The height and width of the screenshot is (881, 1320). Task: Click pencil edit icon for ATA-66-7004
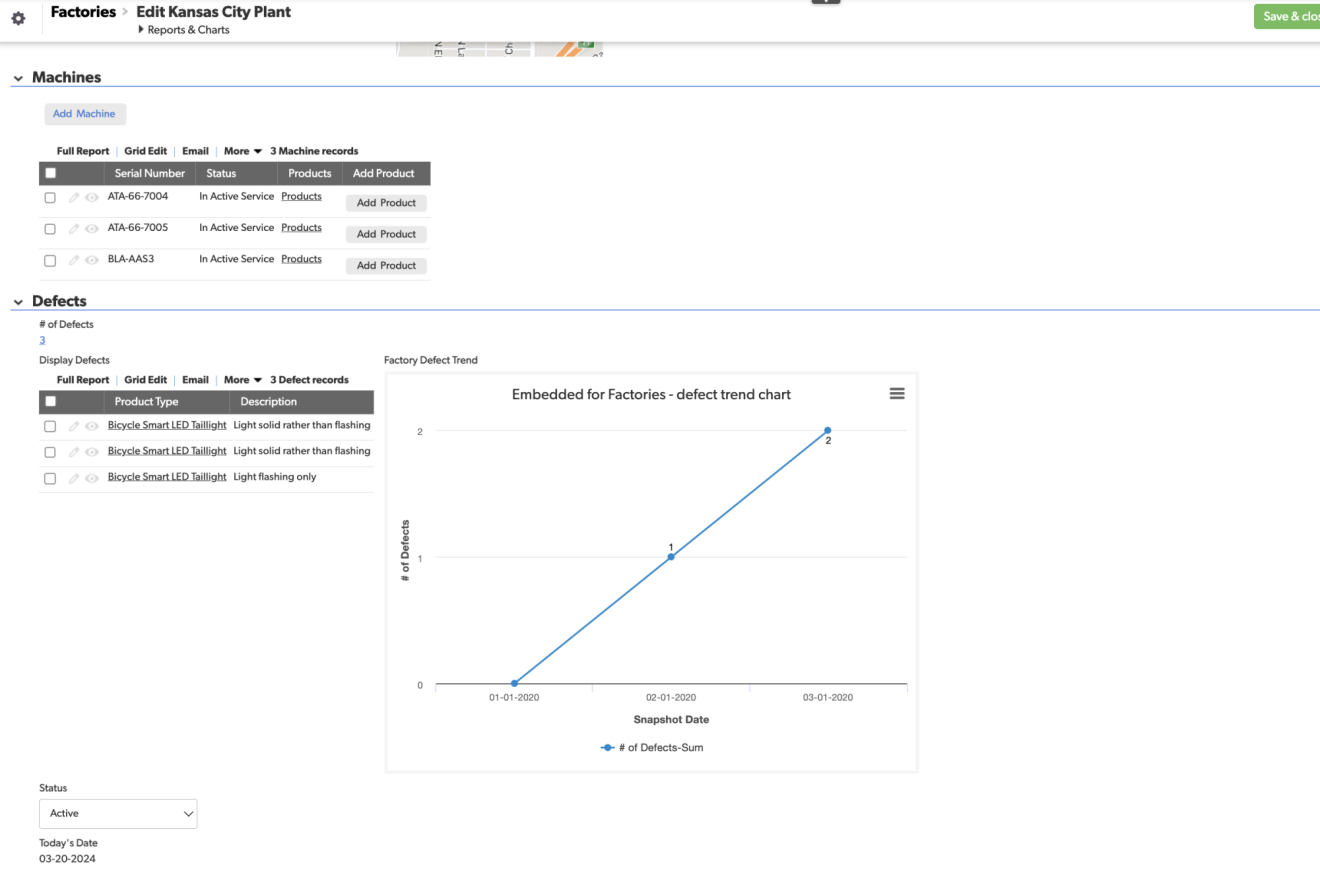pyautogui.click(x=74, y=198)
